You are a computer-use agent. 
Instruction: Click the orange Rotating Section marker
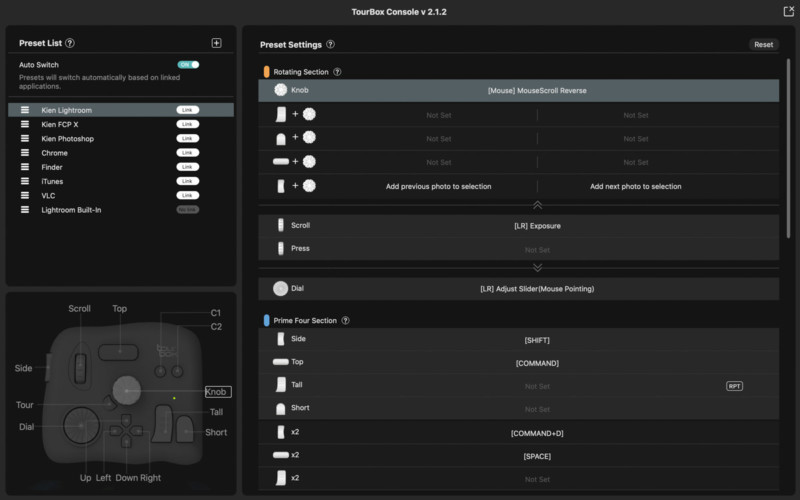(266, 72)
